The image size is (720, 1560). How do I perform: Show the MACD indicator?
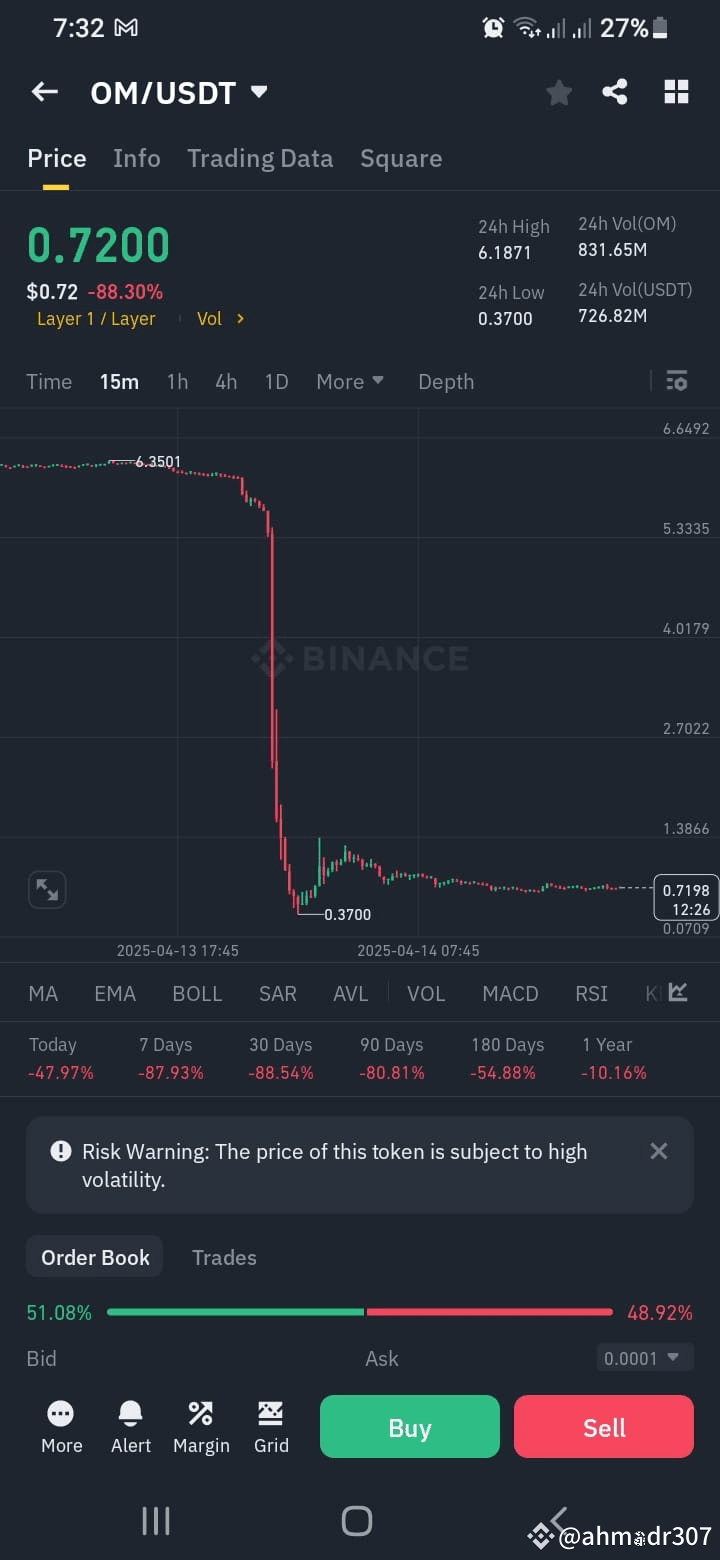[x=510, y=993]
